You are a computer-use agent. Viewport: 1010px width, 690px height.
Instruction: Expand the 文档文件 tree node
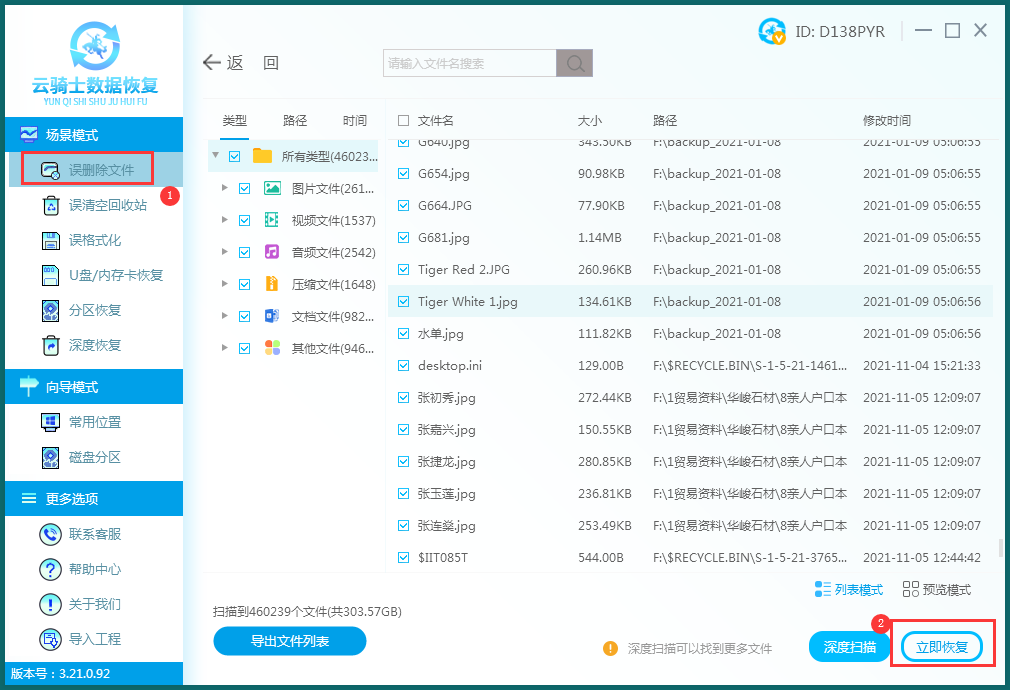(224, 315)
